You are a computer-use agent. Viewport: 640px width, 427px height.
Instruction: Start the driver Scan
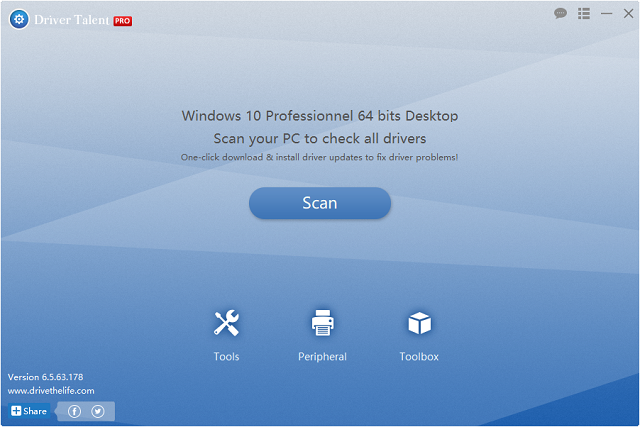point(320,203)
